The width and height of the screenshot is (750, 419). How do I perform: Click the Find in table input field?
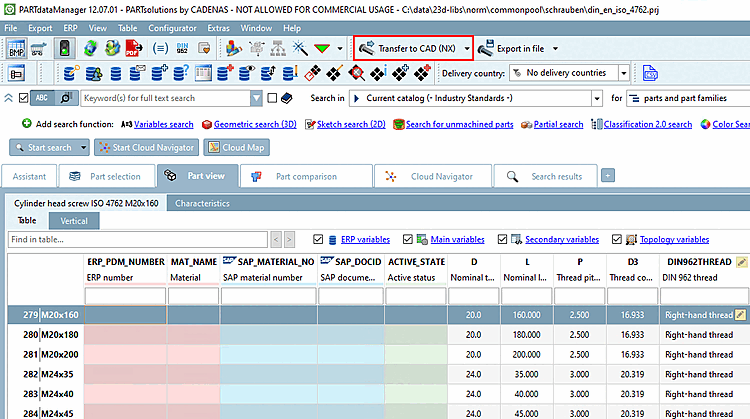(x=138, y=239)
